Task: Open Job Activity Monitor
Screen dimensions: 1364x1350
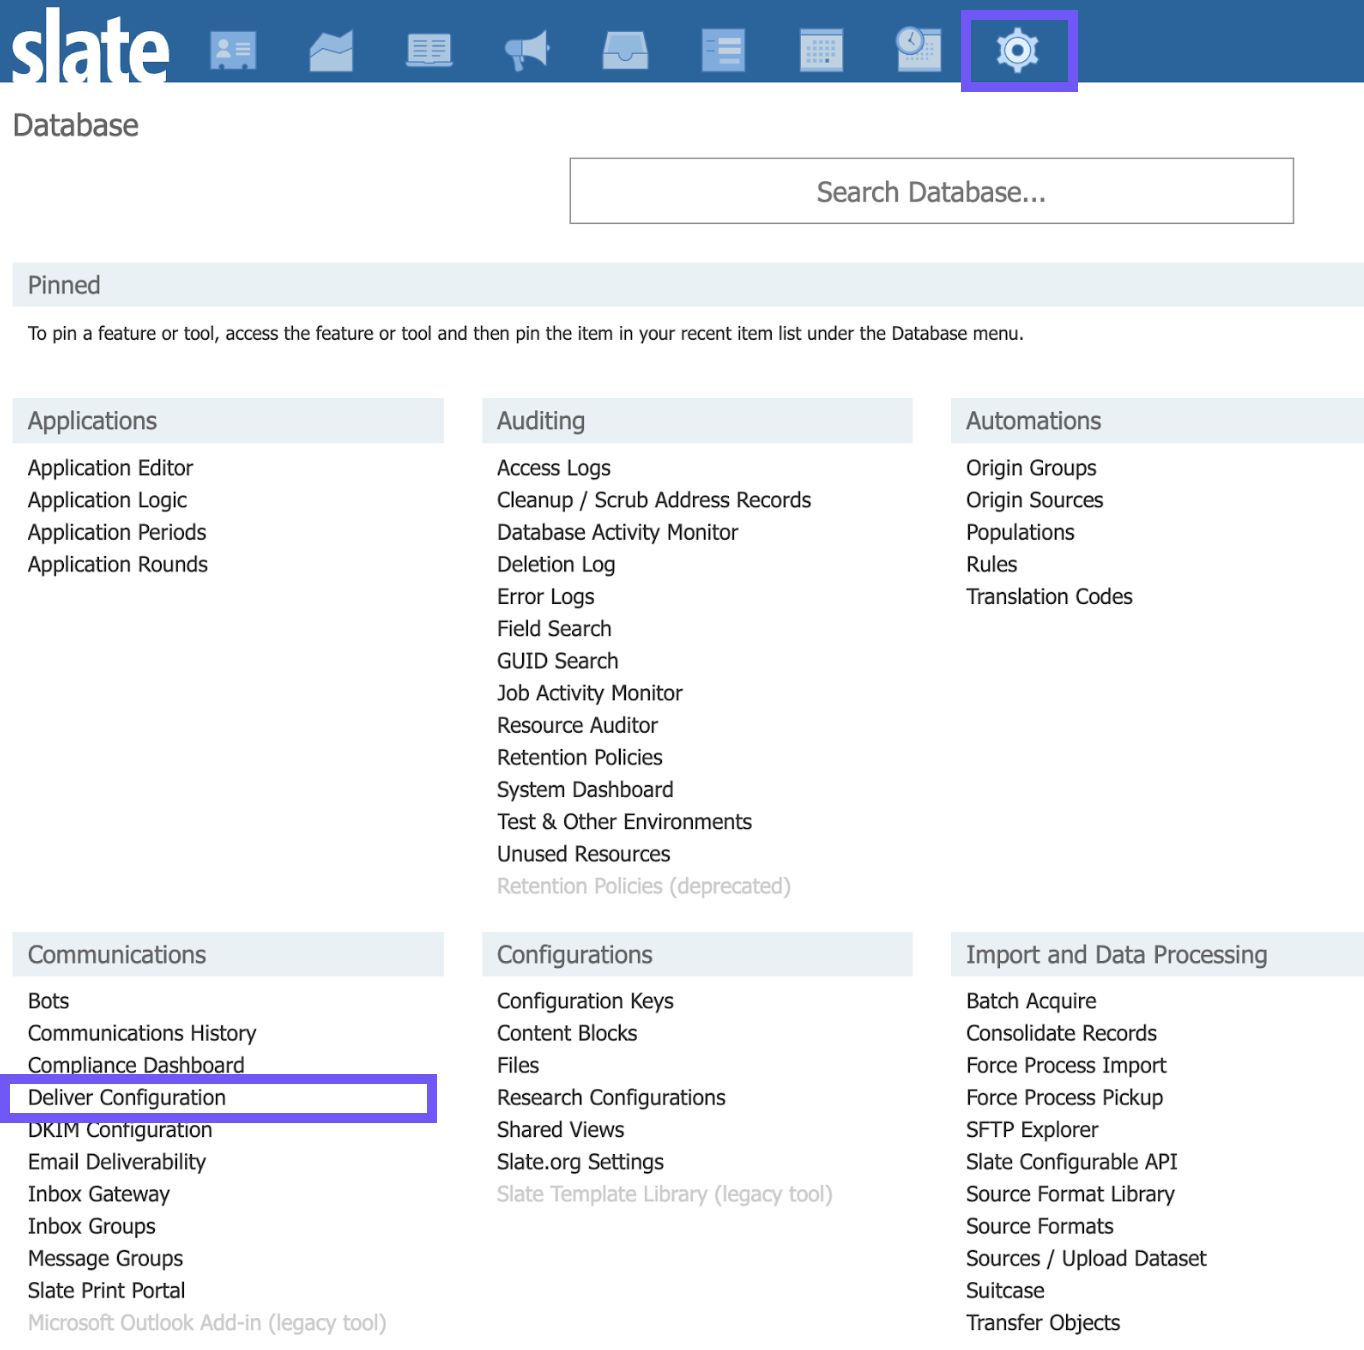Action: point(590,693)
